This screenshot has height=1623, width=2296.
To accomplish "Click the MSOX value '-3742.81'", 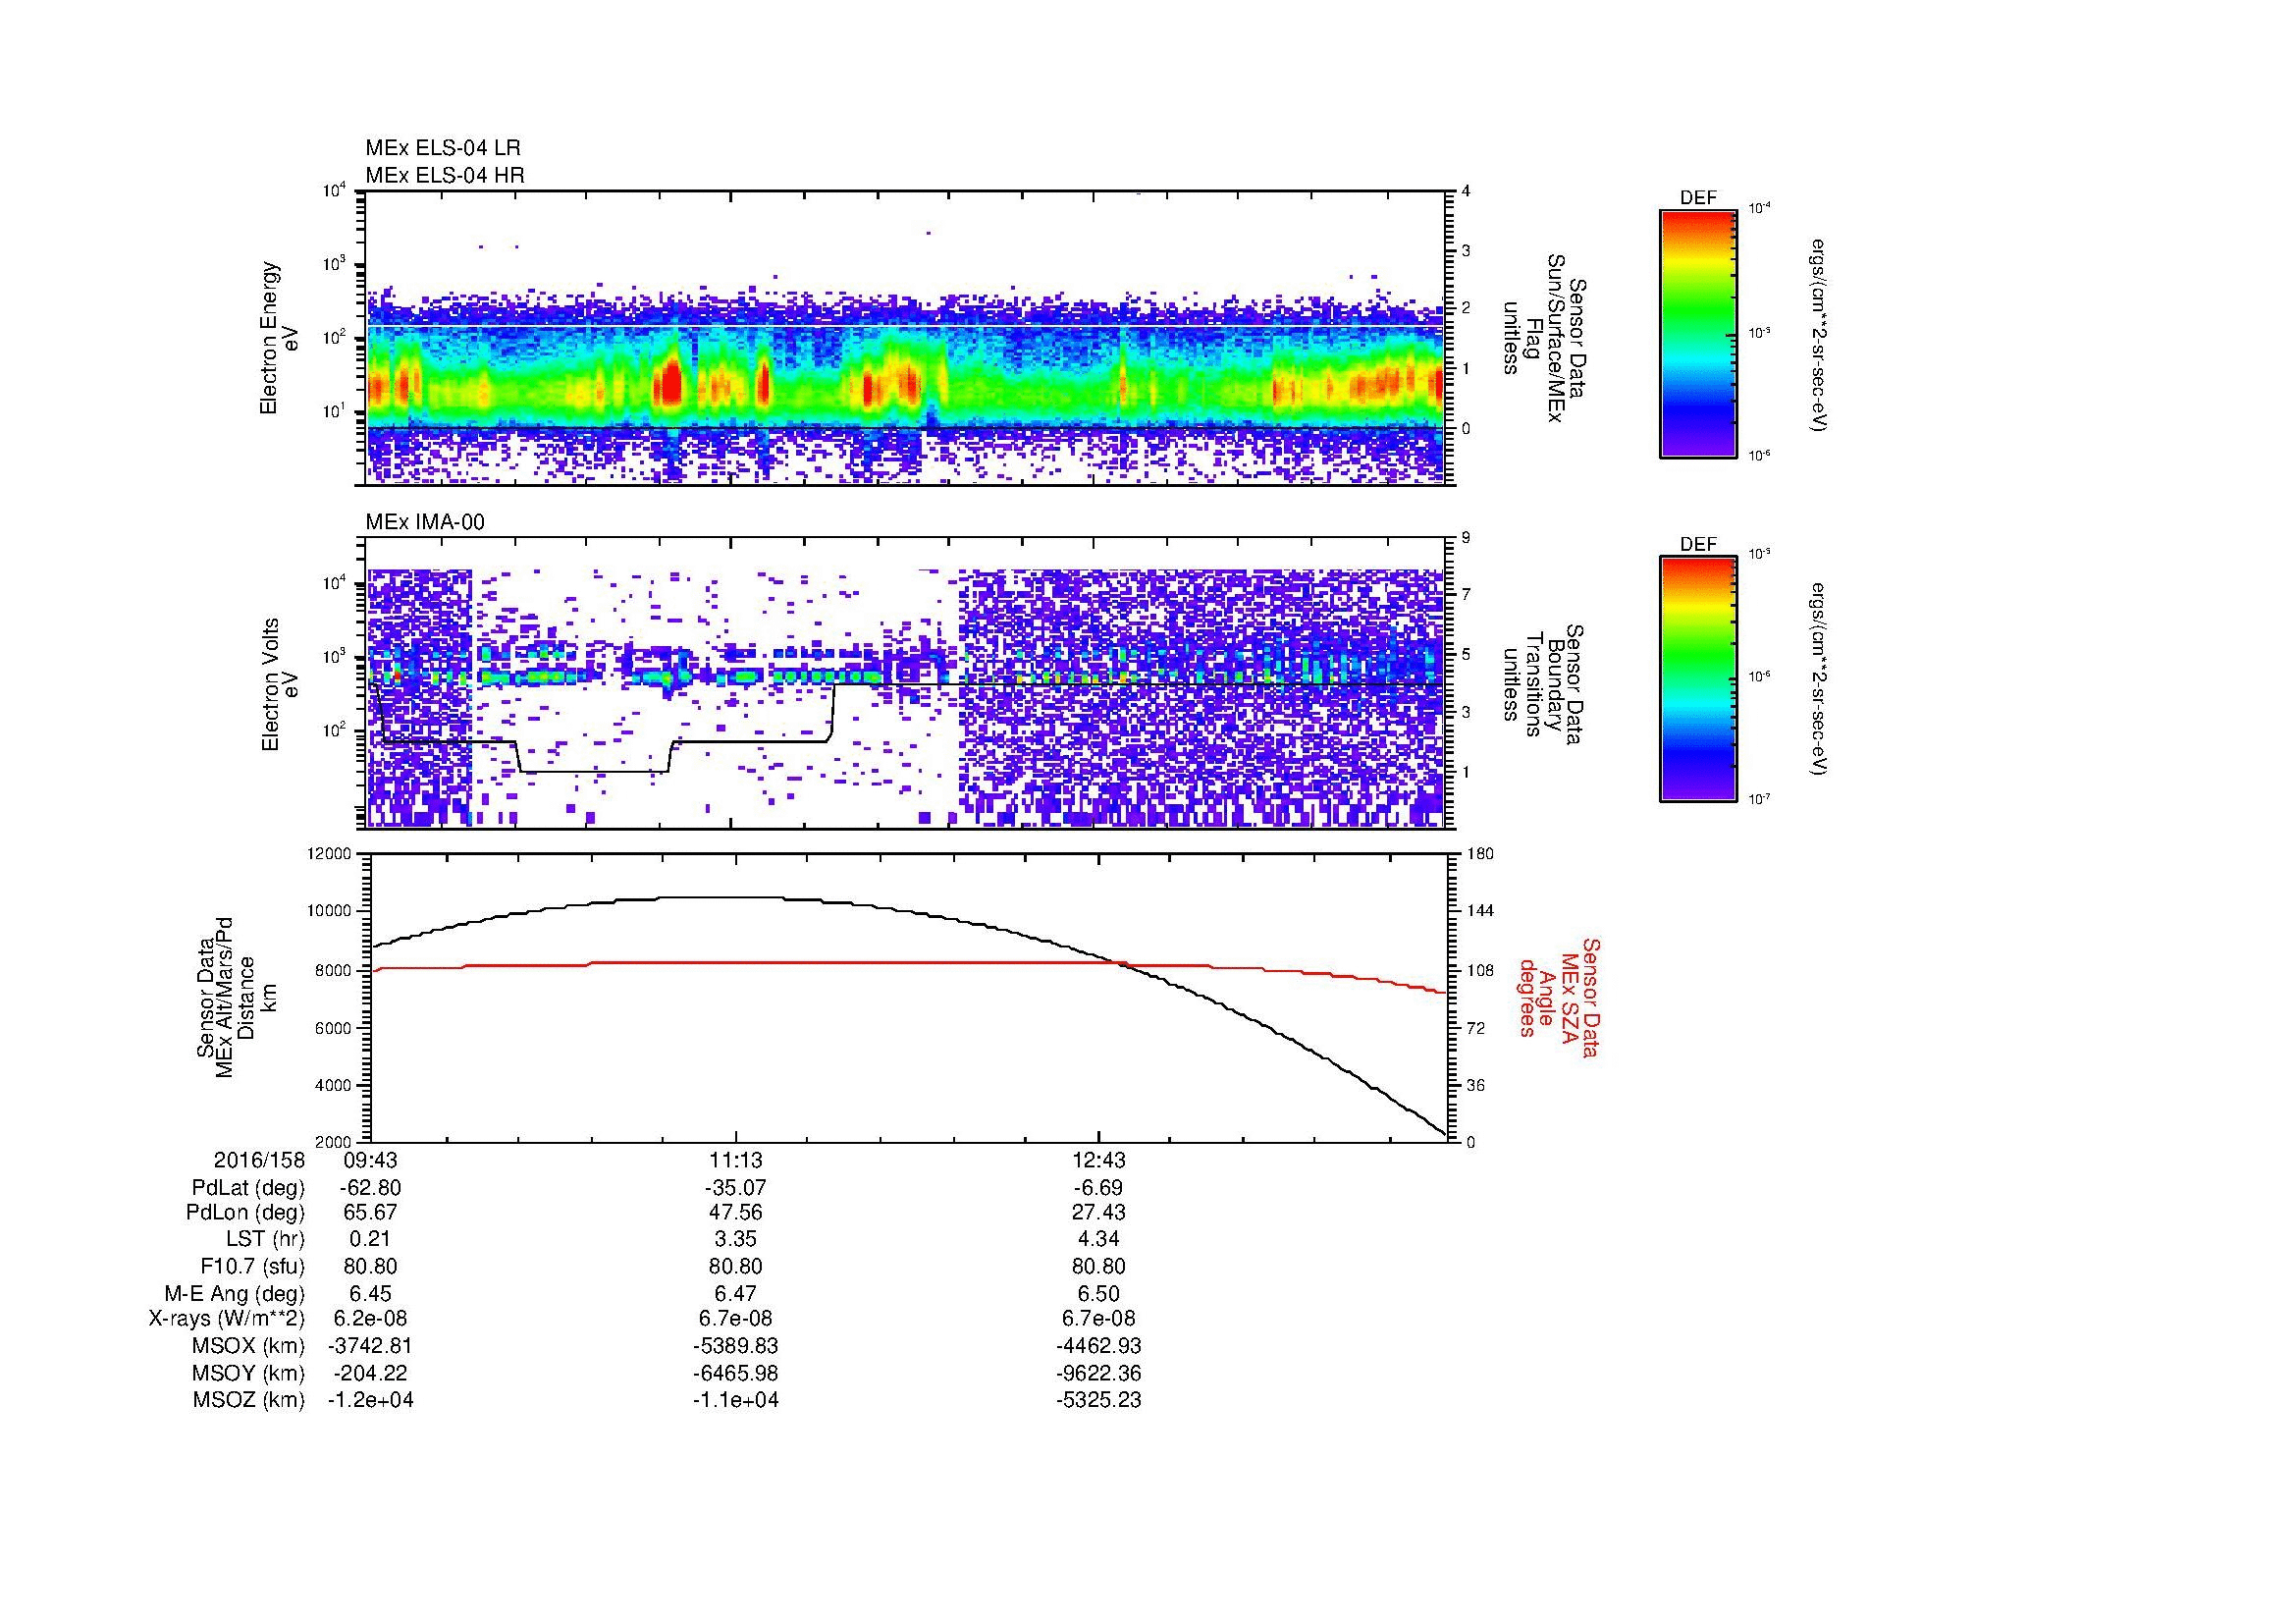I will [371, 1346].
